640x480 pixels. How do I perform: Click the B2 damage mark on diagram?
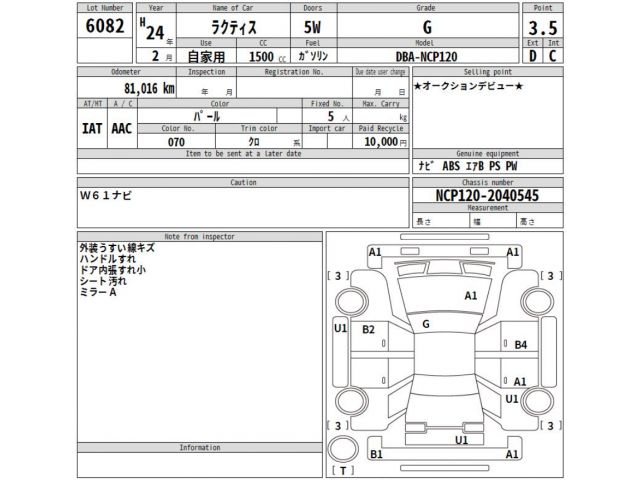point(368,329)
